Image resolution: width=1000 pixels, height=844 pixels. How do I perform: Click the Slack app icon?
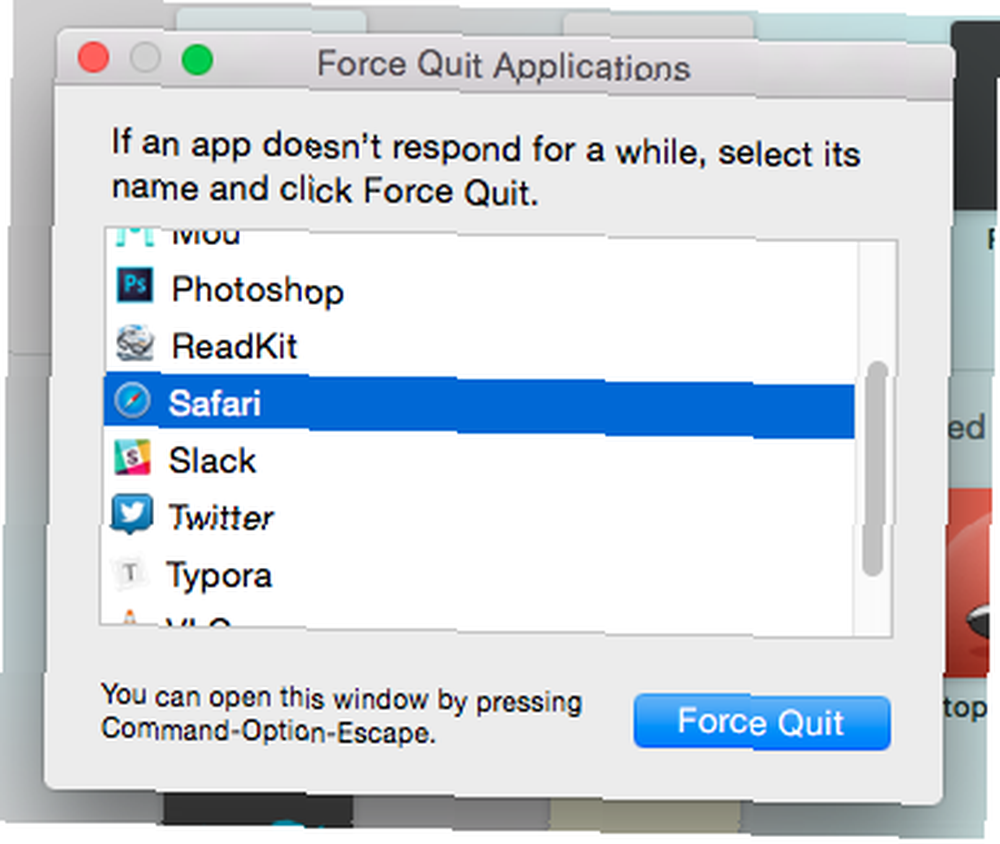click(x=132, y=458)
